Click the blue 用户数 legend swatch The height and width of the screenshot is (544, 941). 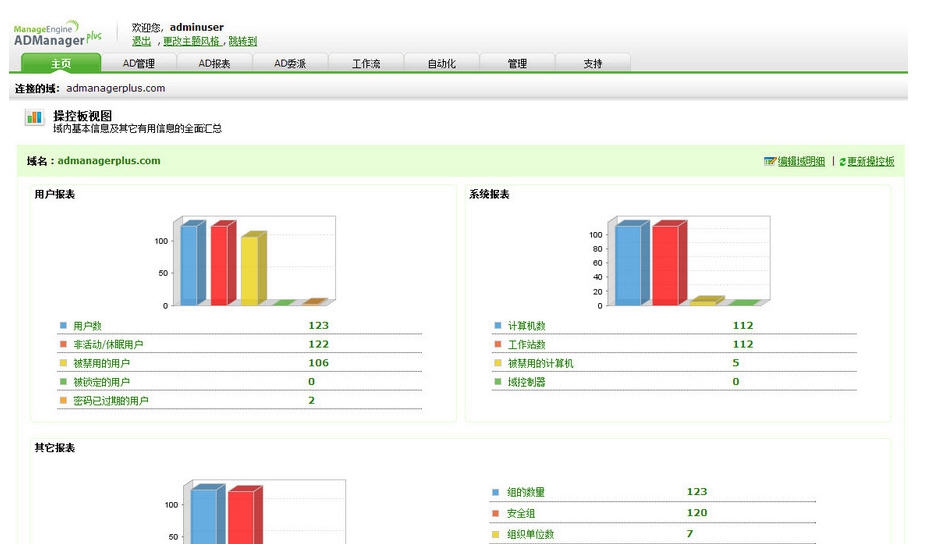click(63, 325)
